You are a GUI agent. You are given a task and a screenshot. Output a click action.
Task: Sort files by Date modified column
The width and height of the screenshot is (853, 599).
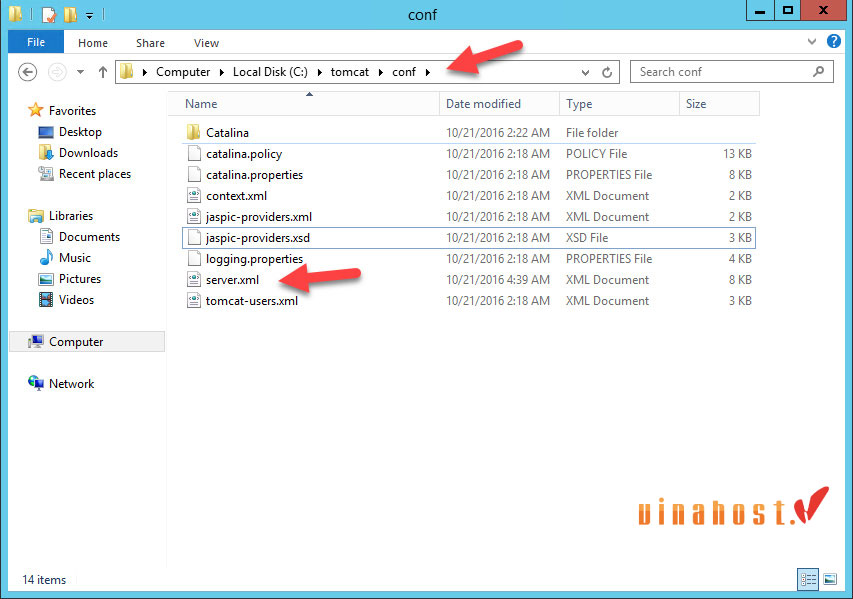click(x=483, y=104)
